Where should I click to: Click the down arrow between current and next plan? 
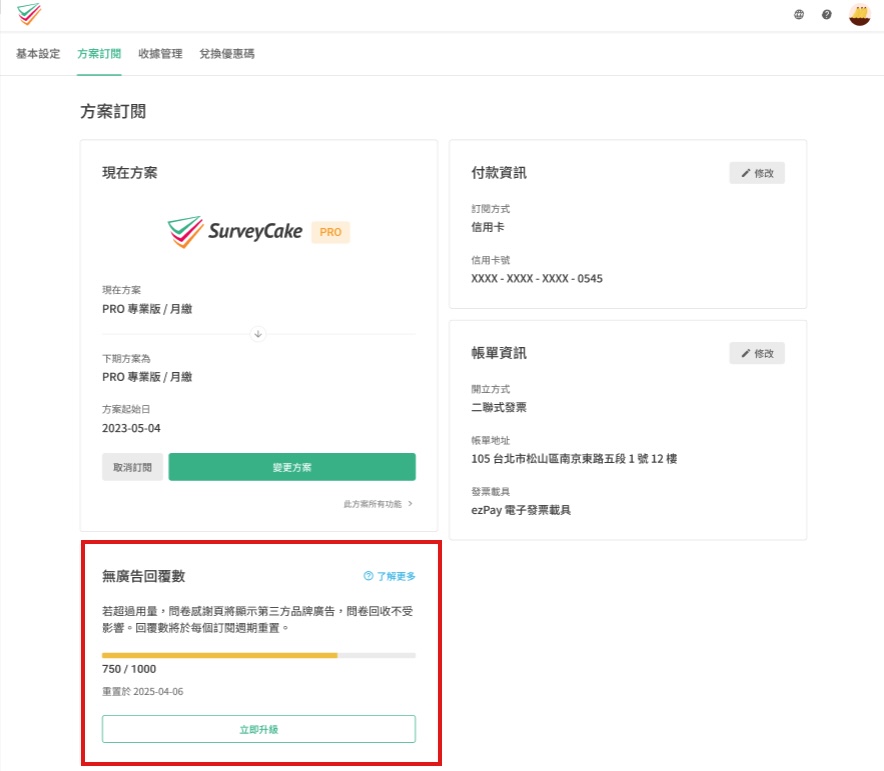coord(258,334)
